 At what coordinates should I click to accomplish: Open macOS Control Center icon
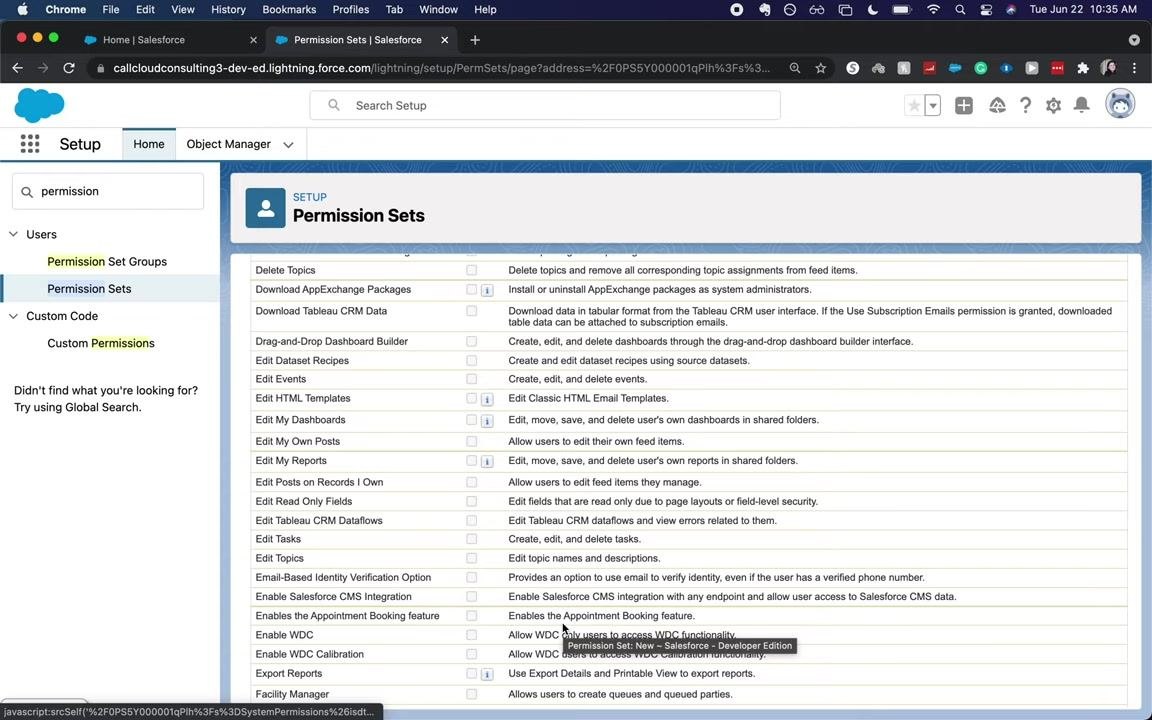tap(986, 10)
